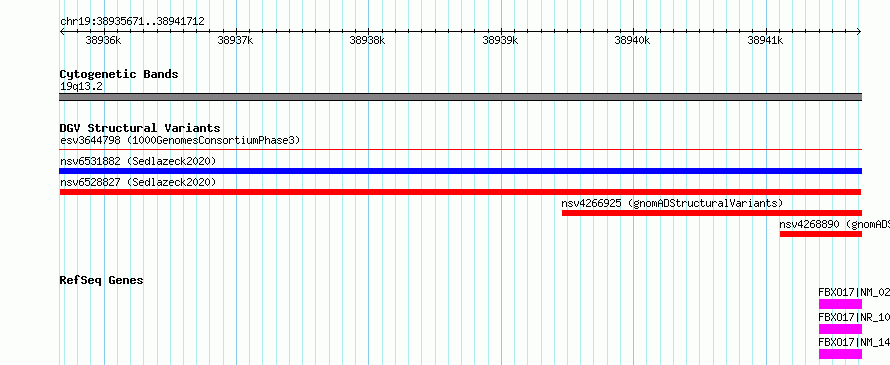The height and width of the screenshot is (365, 890).
Task: Click the FBXO17|NM_14 gene label
Action: [854, 342]
